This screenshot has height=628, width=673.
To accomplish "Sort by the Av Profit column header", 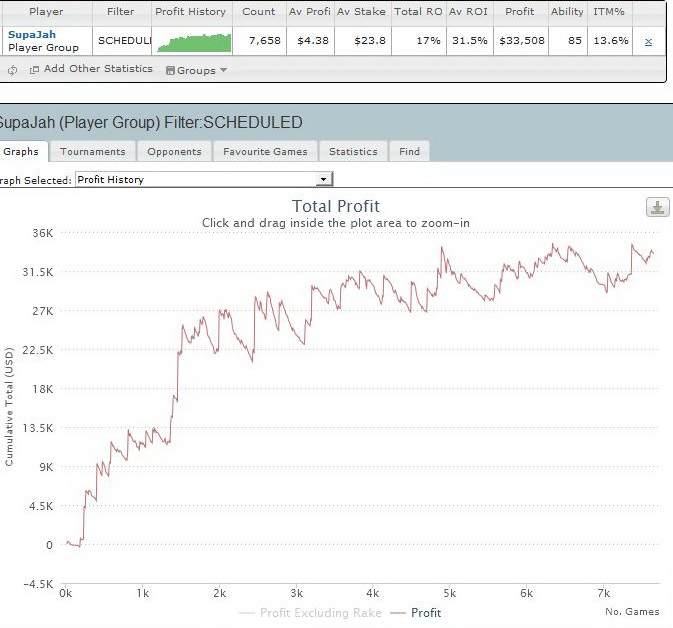I will coord(310,12).
